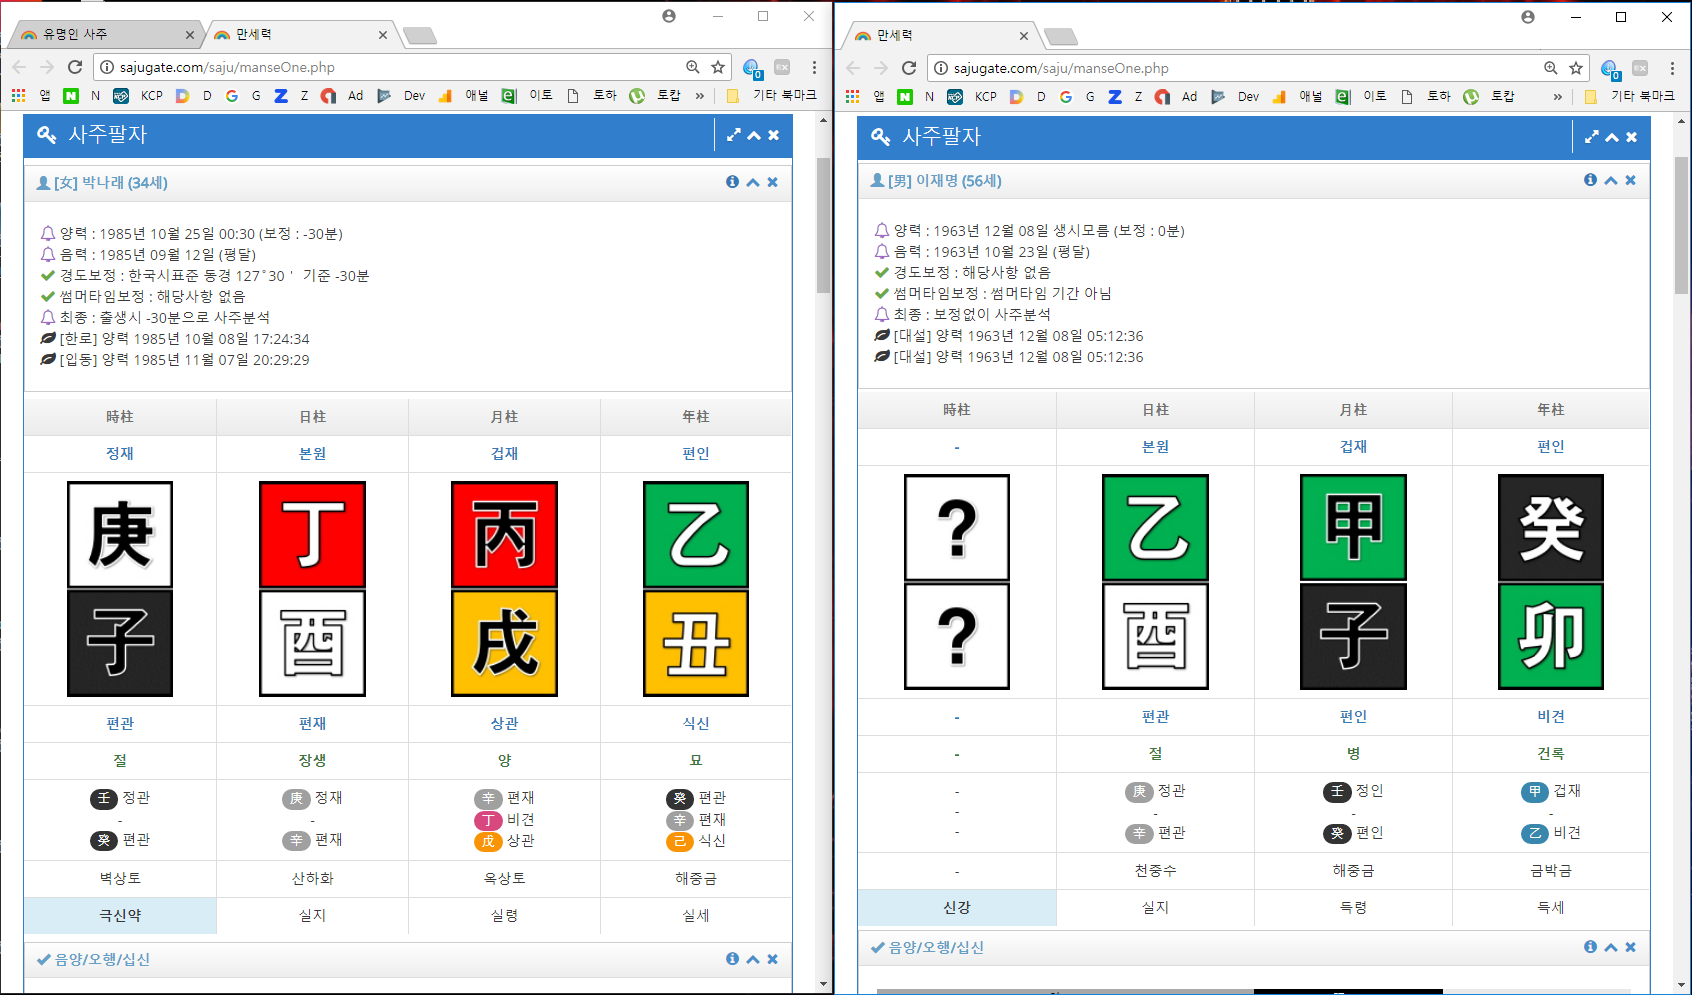Expand more bookmarks chevron in left window
Image resolution: width=1692 pixels, height=995 pixels.
(699, 95)
